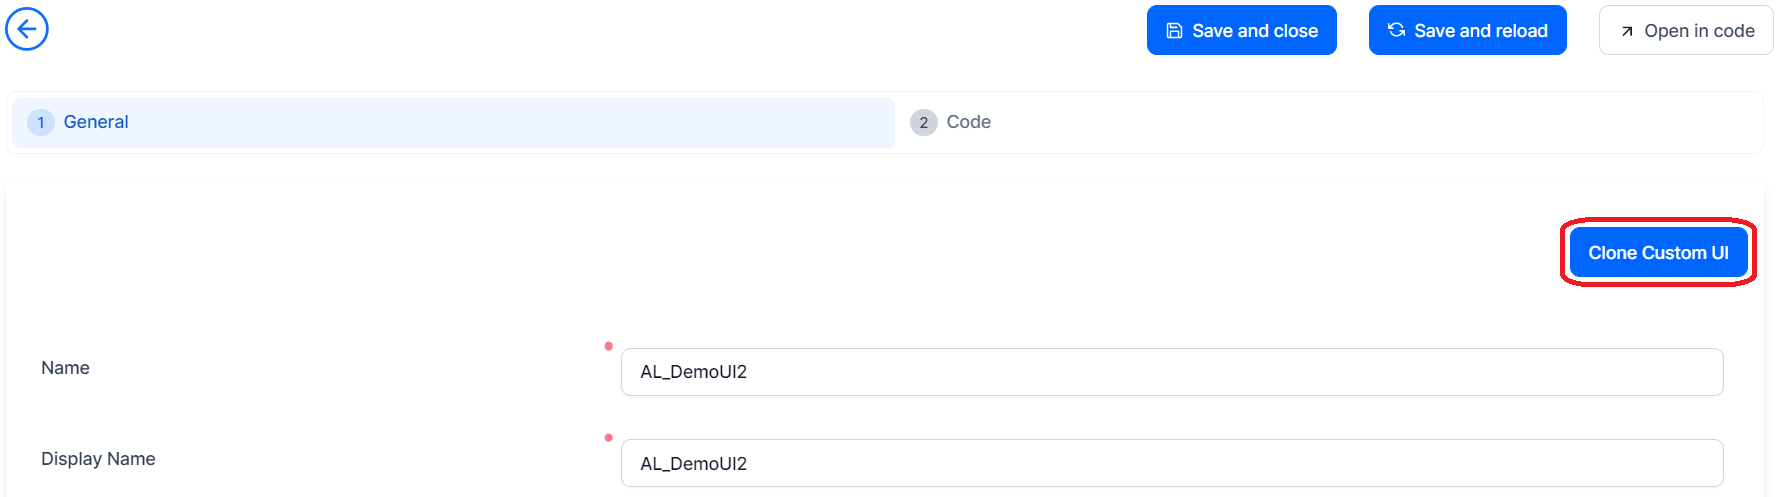Click the Display Name field label
This screenshot has width=1778, height=497.
coord(98,459)
